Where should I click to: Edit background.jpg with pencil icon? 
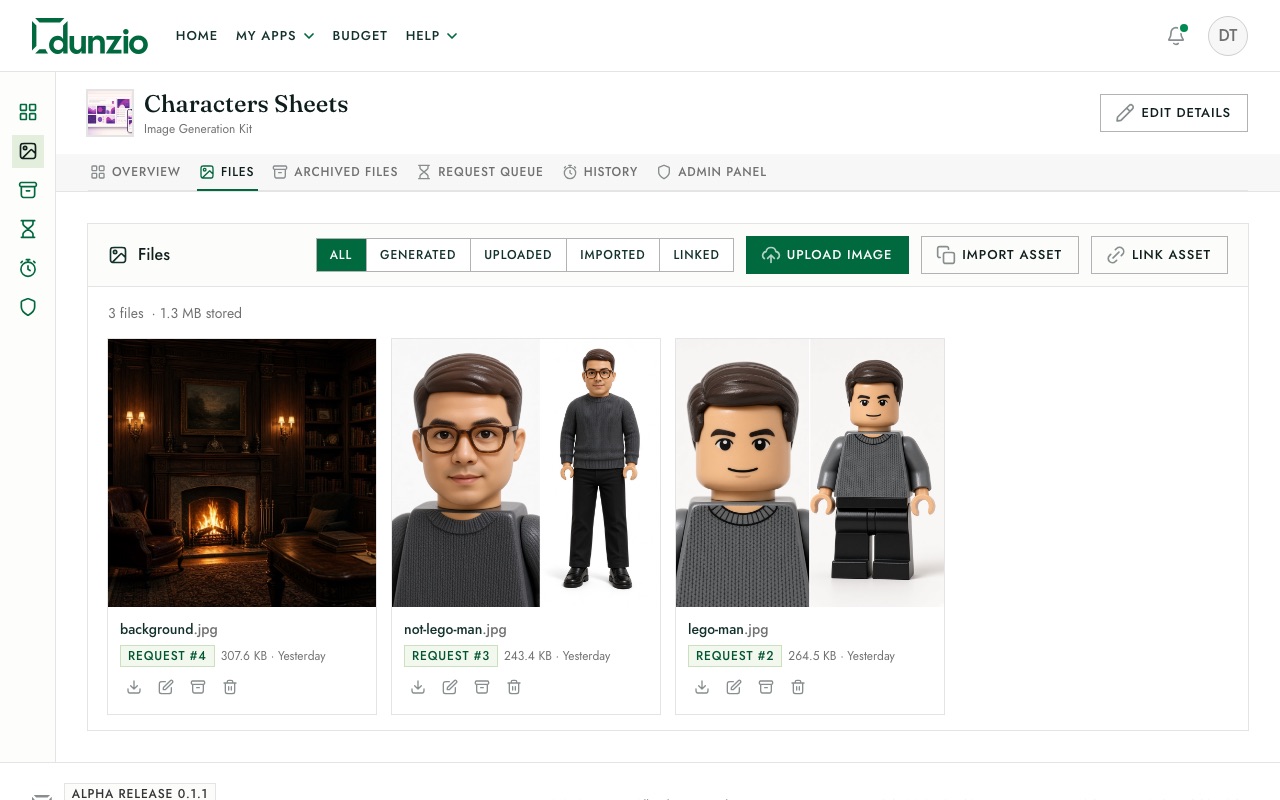pos(166,687)
